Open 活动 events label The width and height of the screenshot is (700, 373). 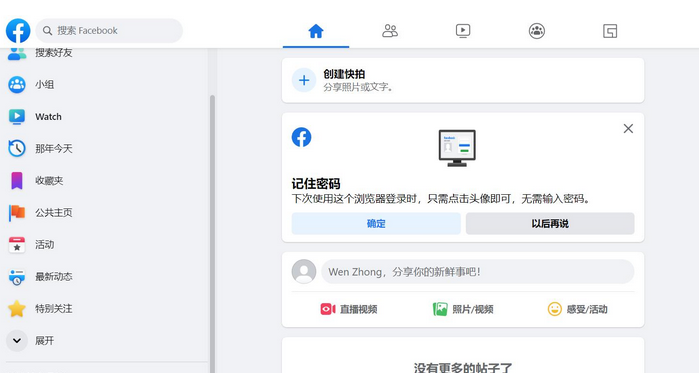click(45, 245)
